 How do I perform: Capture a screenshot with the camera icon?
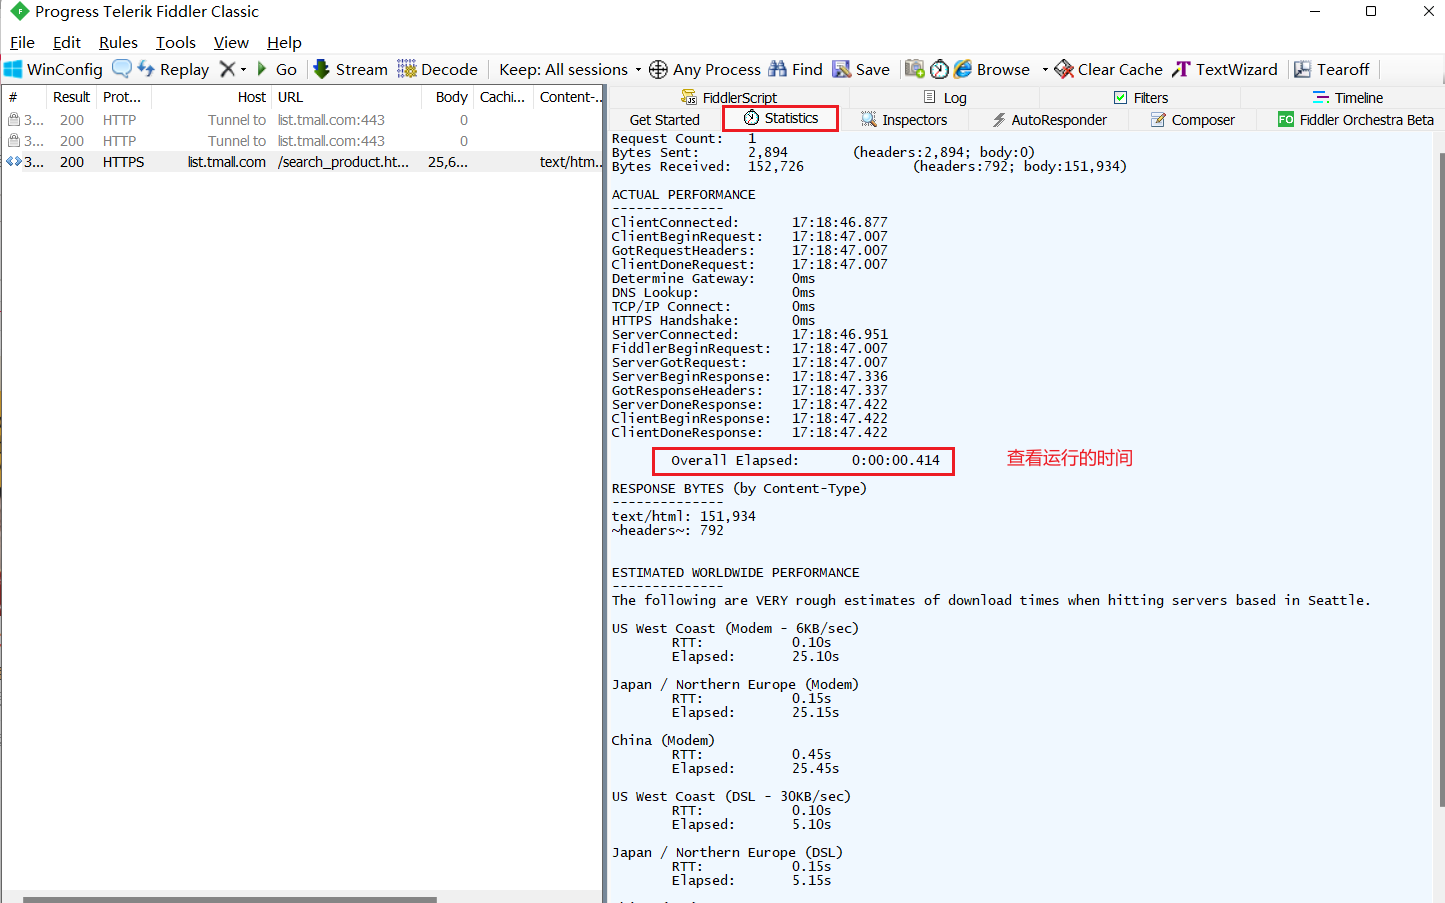[x=914, y=69]
